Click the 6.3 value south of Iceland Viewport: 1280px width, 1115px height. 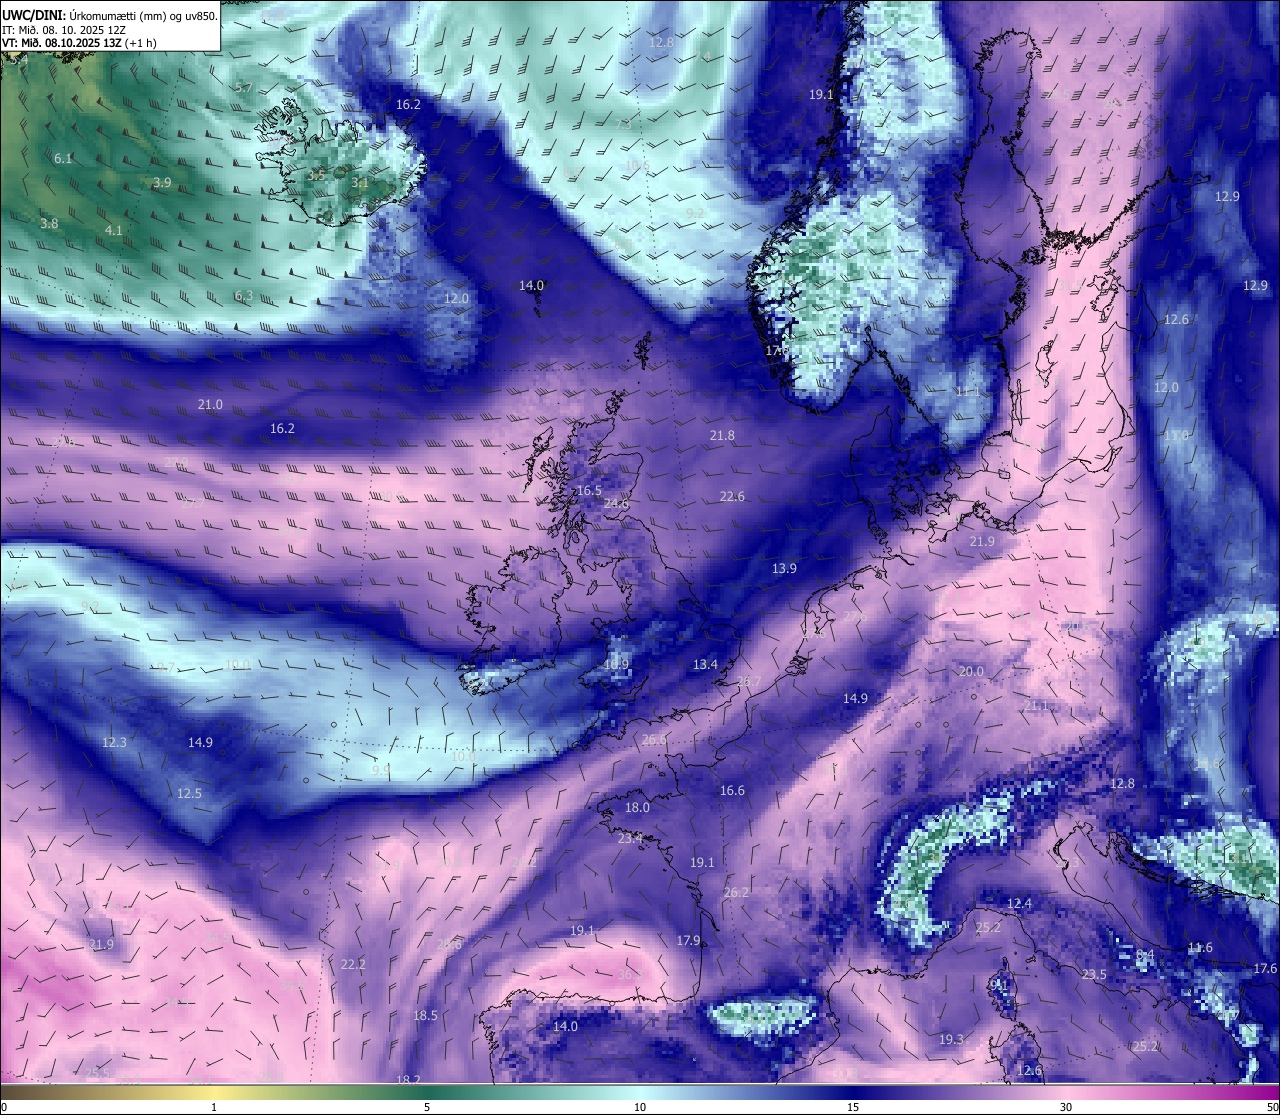pyautogui.click(x=244, y=296)
